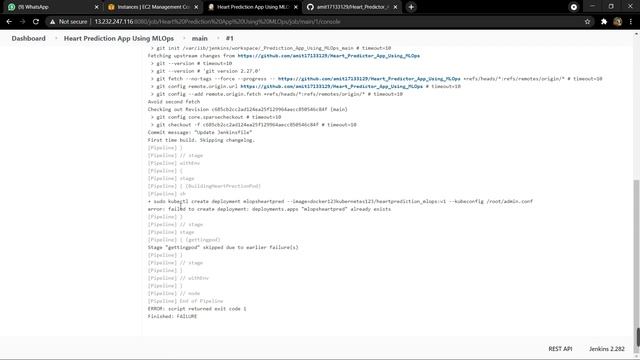The width and height of the screenshot is (640, 360).
Task: Click the media control icon in title bar
Action: pos(573,7)
